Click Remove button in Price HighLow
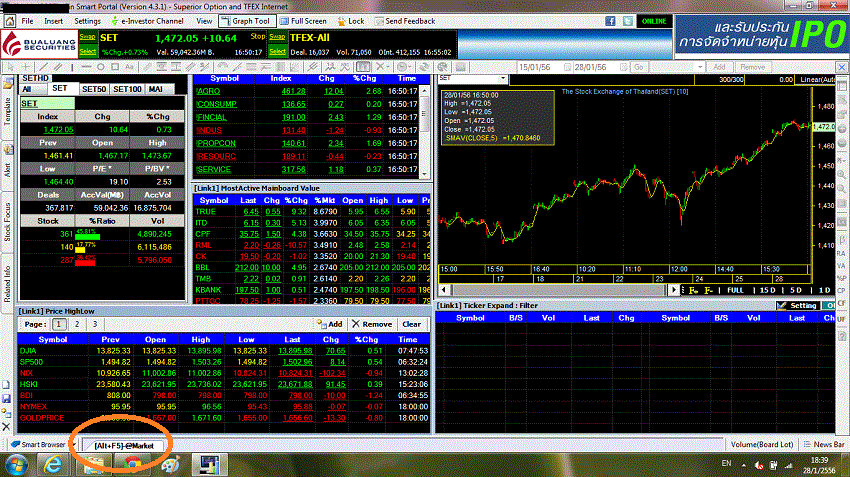This screenshot has height=477, width=850. (372, 324)
